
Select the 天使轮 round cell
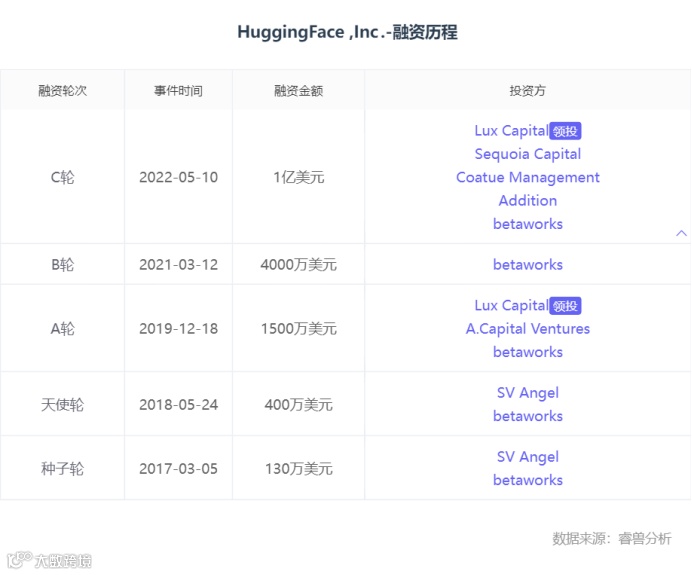62,405
